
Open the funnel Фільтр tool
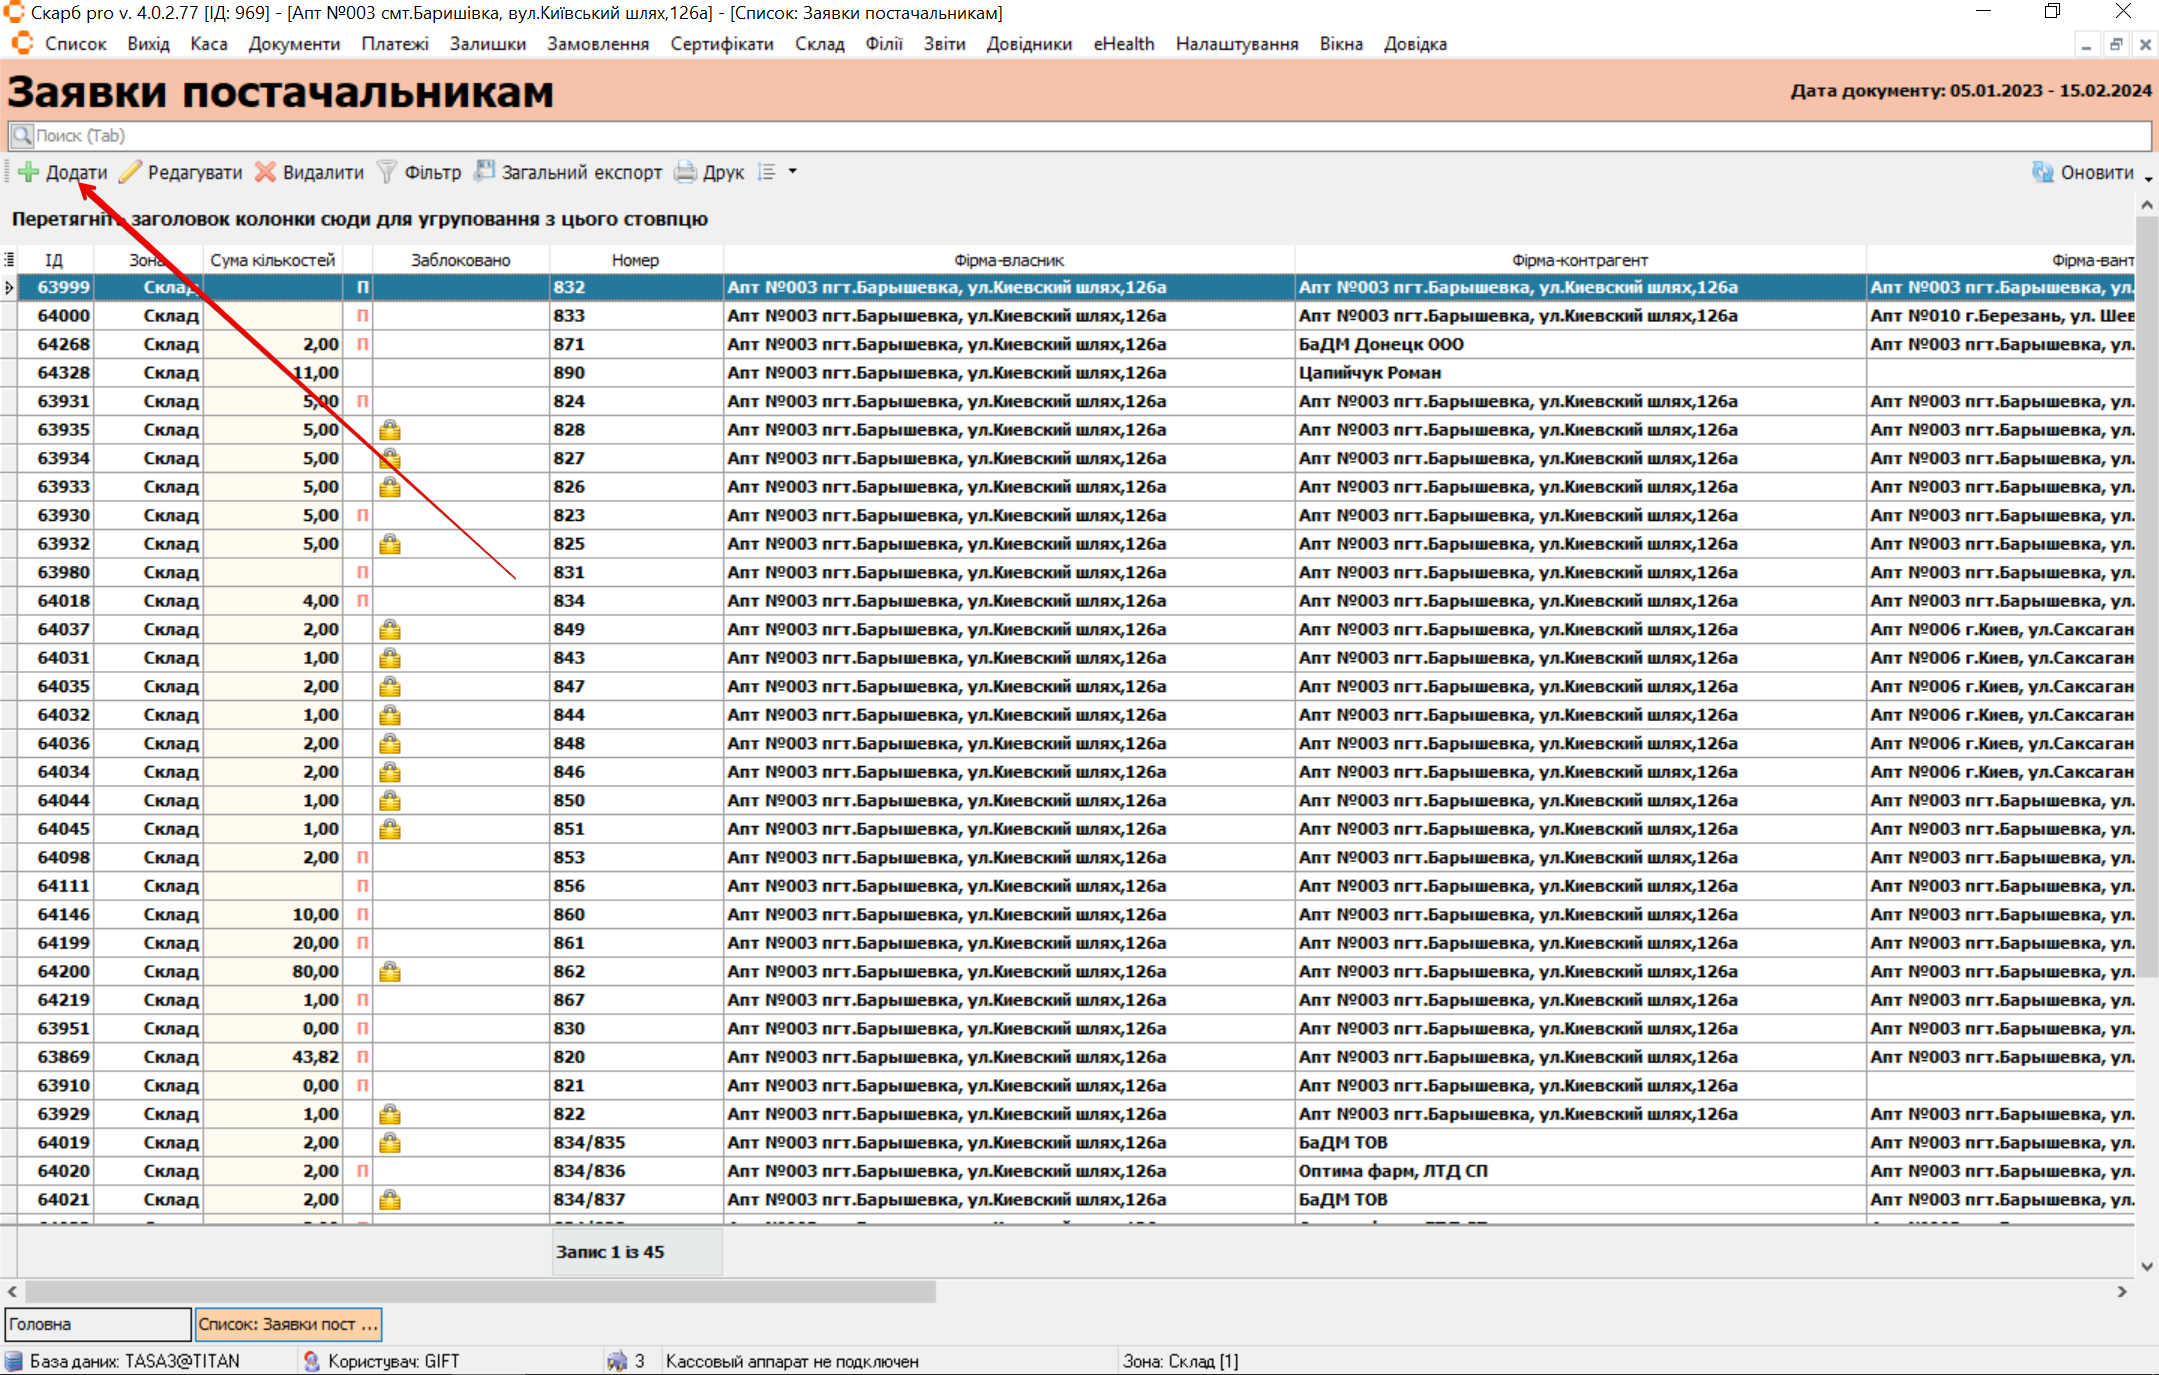[x=387, y=172]
